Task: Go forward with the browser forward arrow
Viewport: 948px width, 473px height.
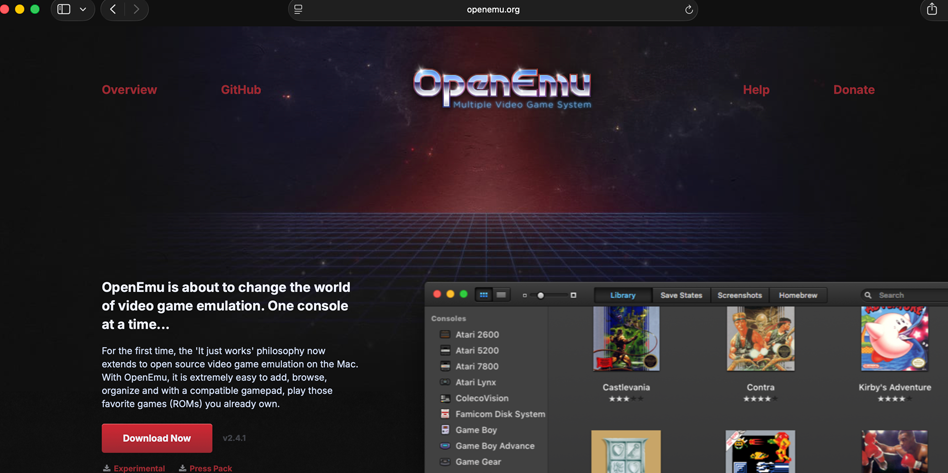Action: point(136,10)
